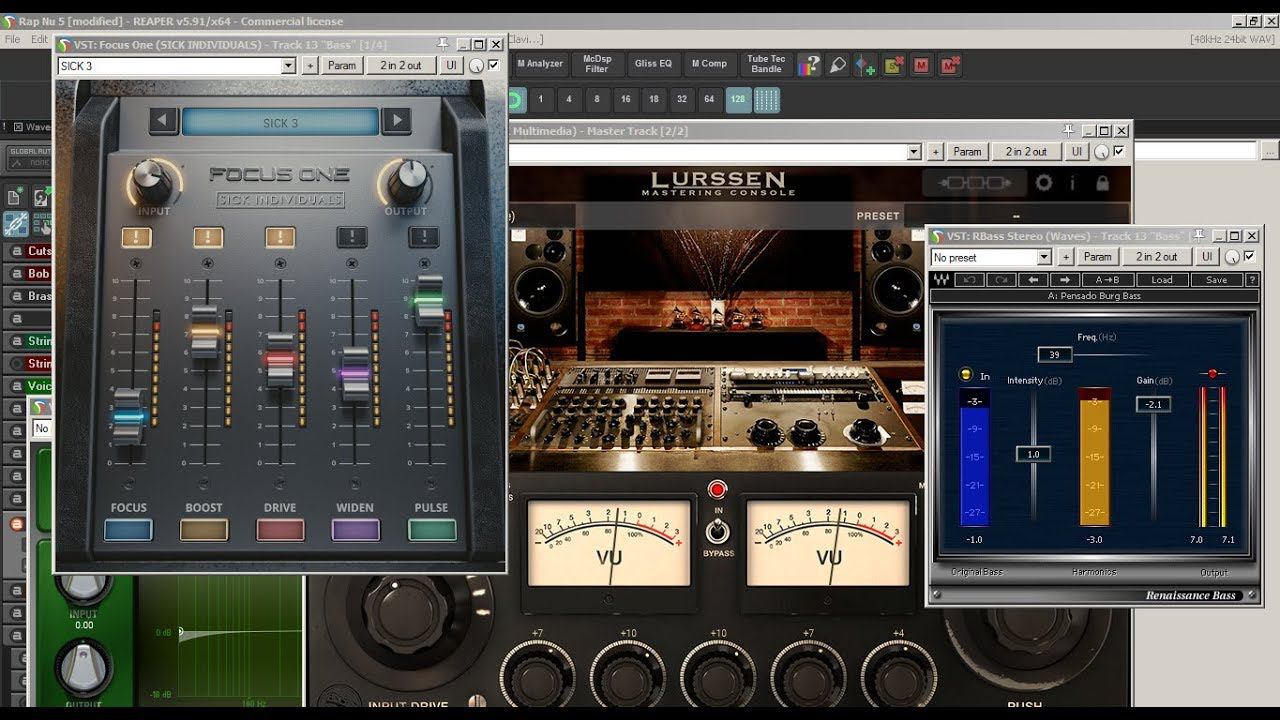1280x720 pixels.
Task: Click the red M mute toolbar icon
Action: [x=921, y=65]
